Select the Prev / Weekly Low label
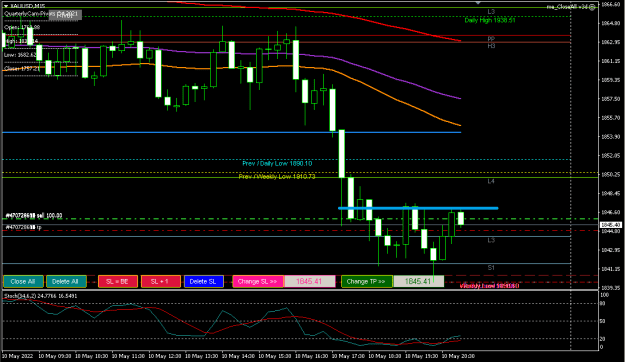The image size is (625, 362). tap(277, 176)
